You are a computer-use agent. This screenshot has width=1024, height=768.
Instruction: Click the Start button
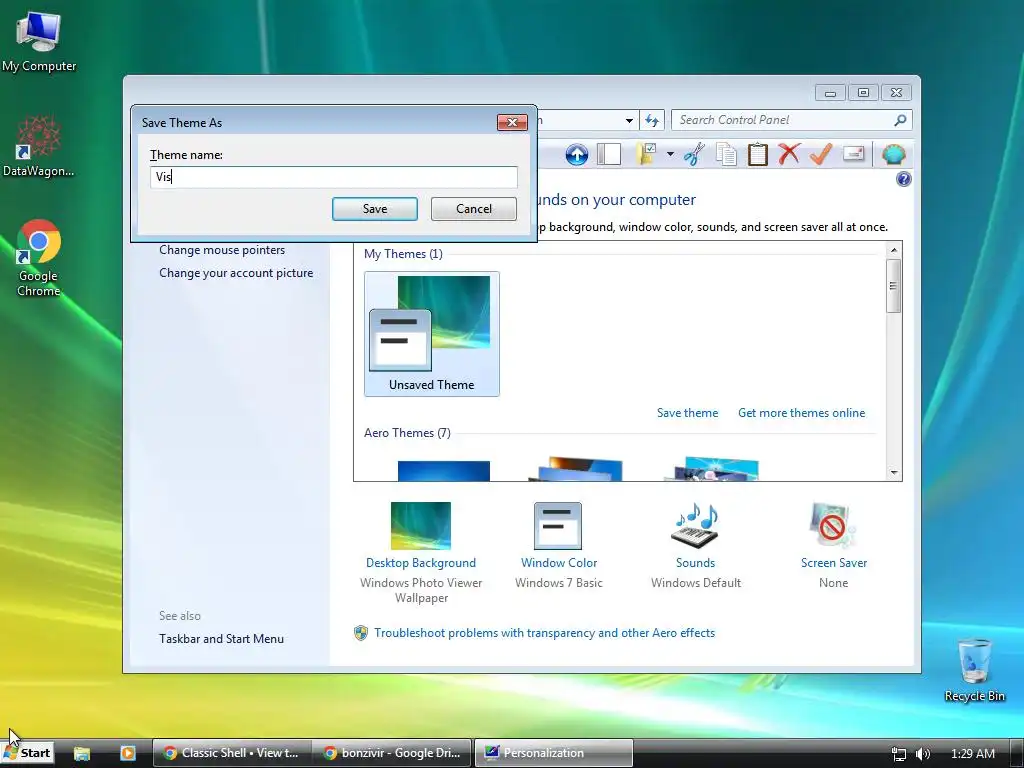tap(26, 753)
